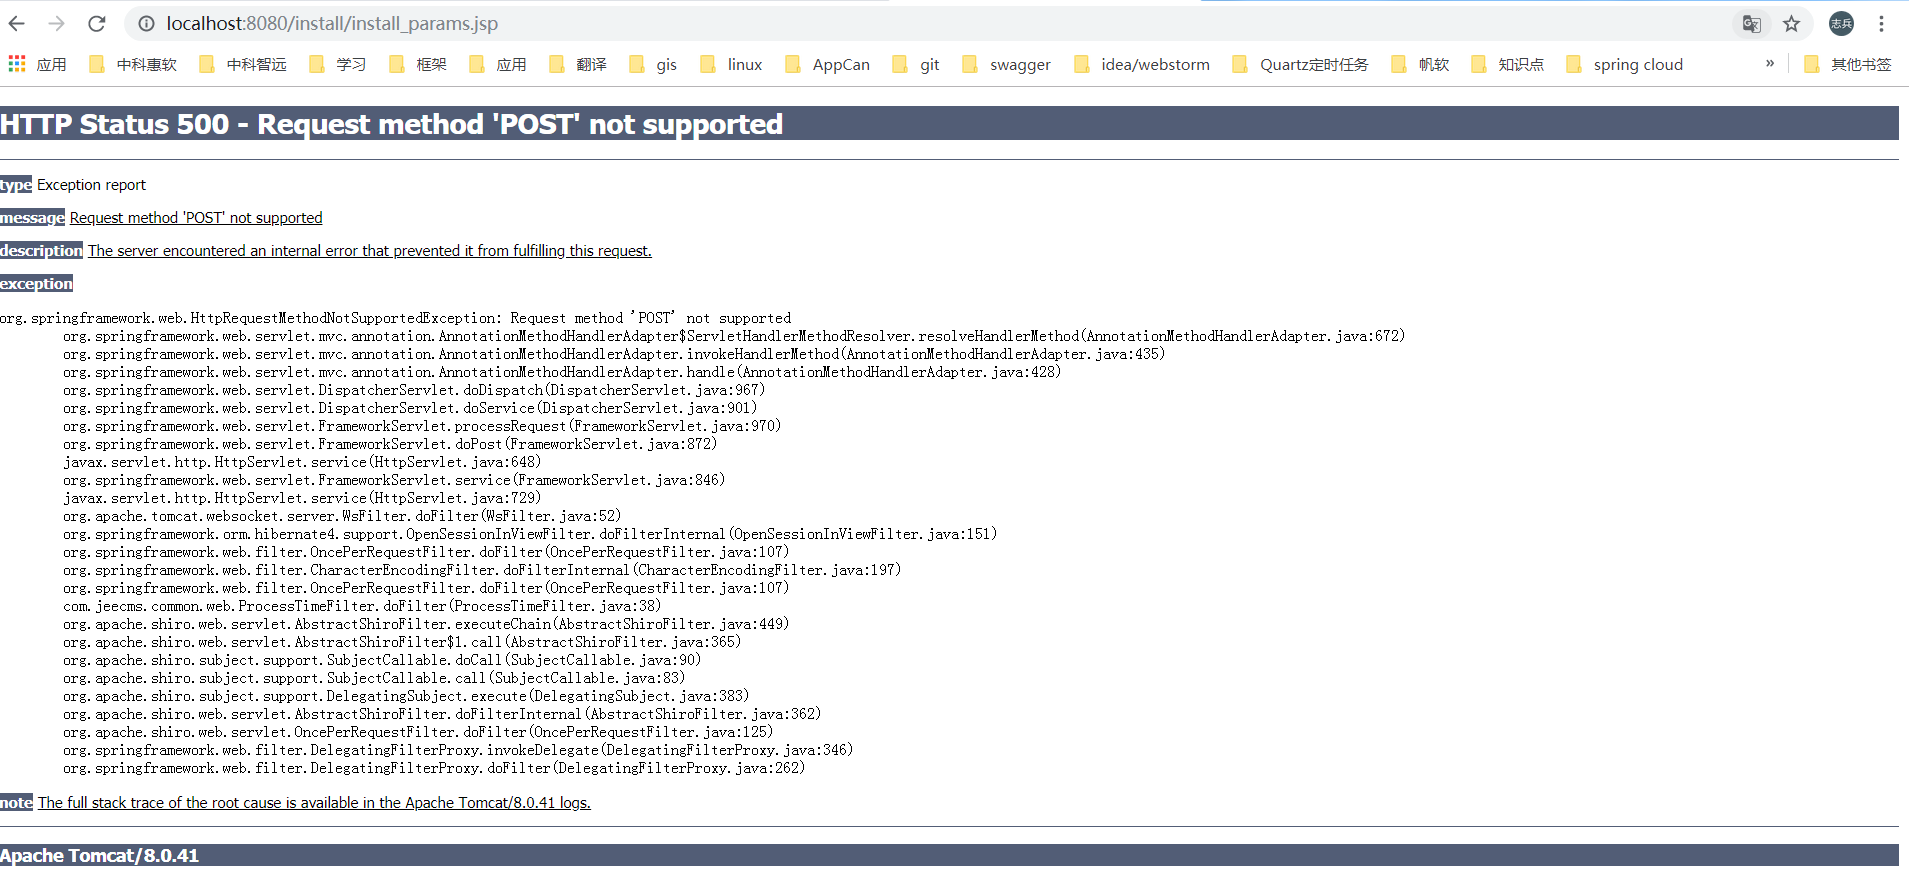This screenshot has height=872, width=1909.
Task: Open the Google Translate page icon
Action: (1751, 24)
